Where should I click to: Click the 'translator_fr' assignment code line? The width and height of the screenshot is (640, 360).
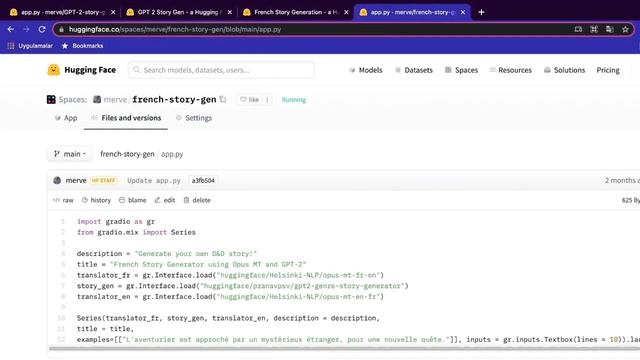coord(230,275)
